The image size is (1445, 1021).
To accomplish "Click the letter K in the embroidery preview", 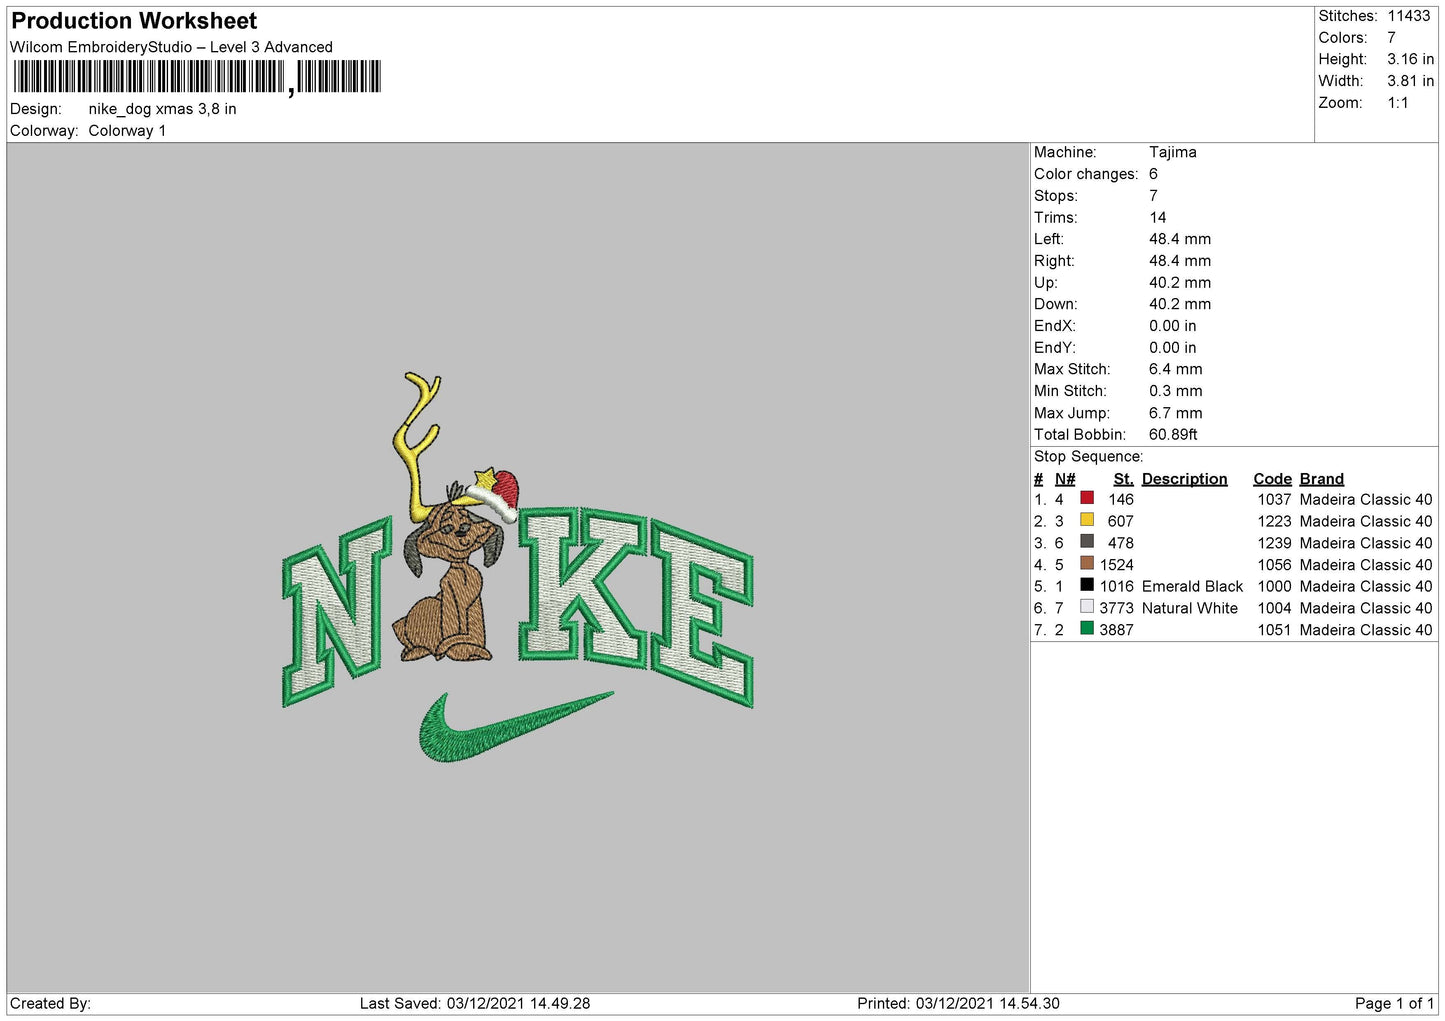I will (x=582, y=586).
